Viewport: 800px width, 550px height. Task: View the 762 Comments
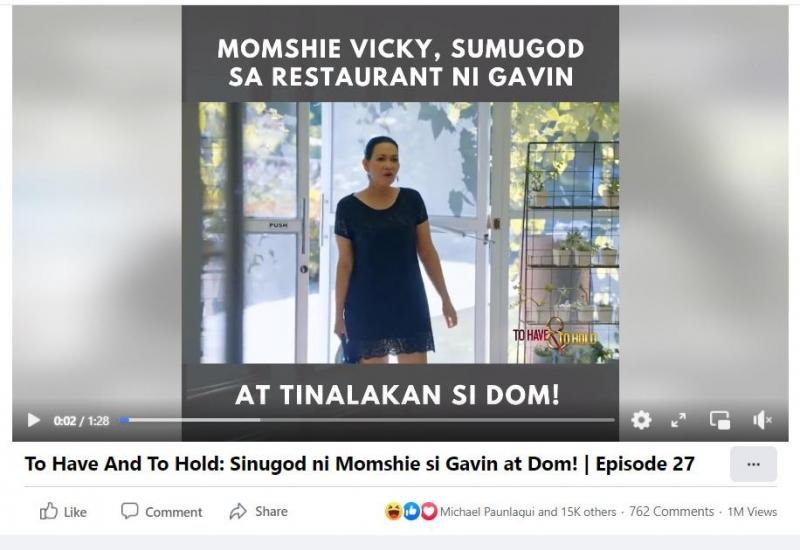click(x=671, y=512)
